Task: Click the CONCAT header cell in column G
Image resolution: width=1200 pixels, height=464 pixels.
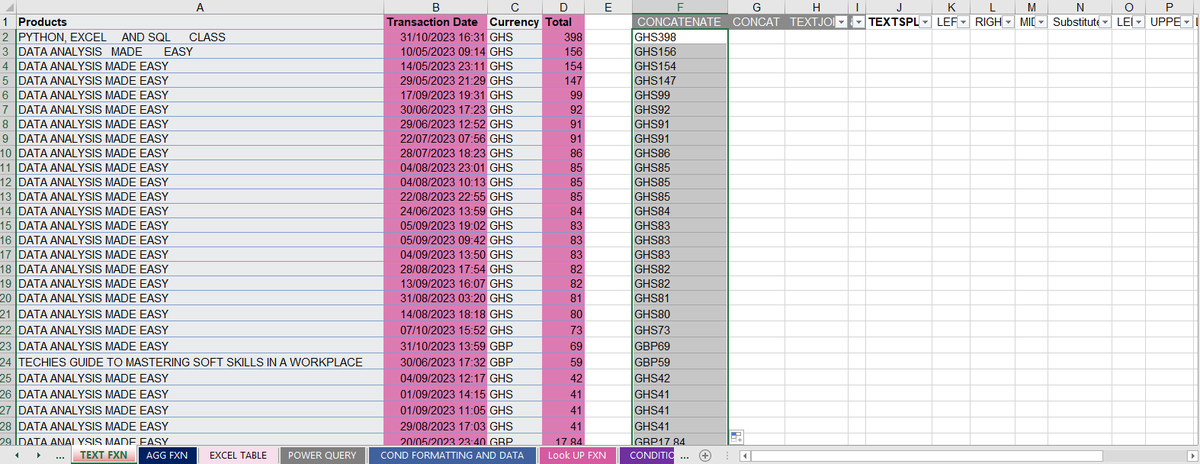Action: click(x=756, y=22)
